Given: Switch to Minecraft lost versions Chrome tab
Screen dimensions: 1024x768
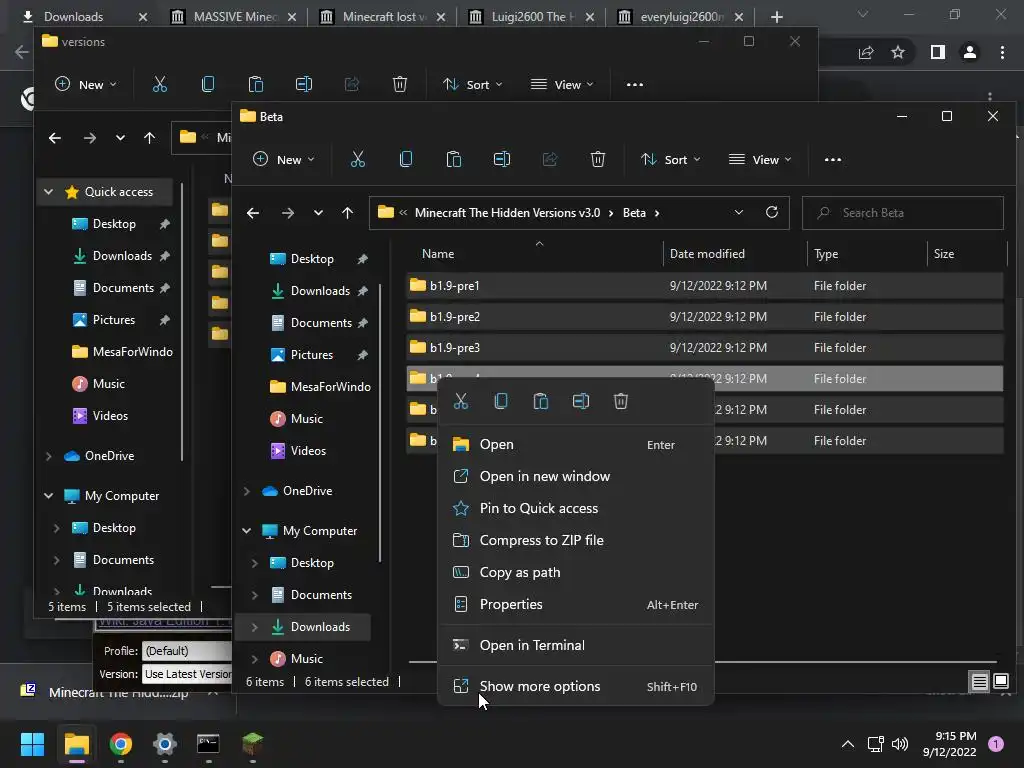Looking at the screenshot, I should pyautogui.click(x=382, y=17).
